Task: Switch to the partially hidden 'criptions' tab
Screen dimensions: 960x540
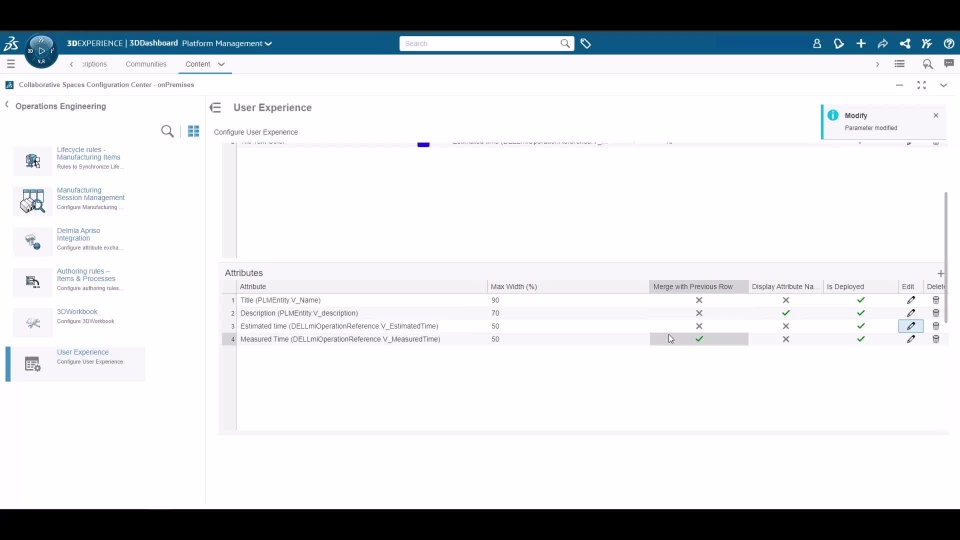Action: click(94, 64)
